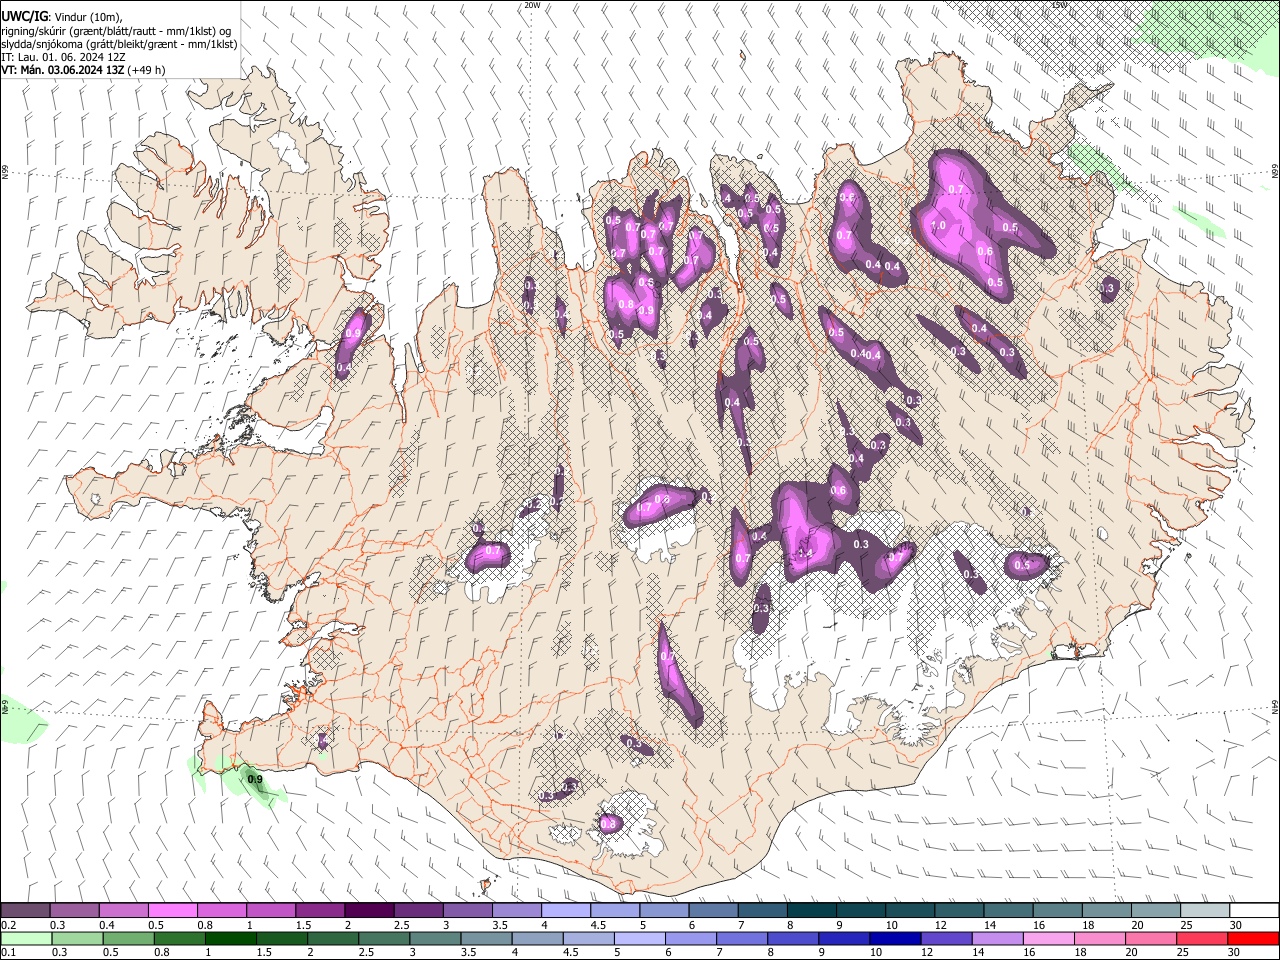
Task: Click the light pink 16 swatch, lower legend
Action: (x=1047, y=938)
